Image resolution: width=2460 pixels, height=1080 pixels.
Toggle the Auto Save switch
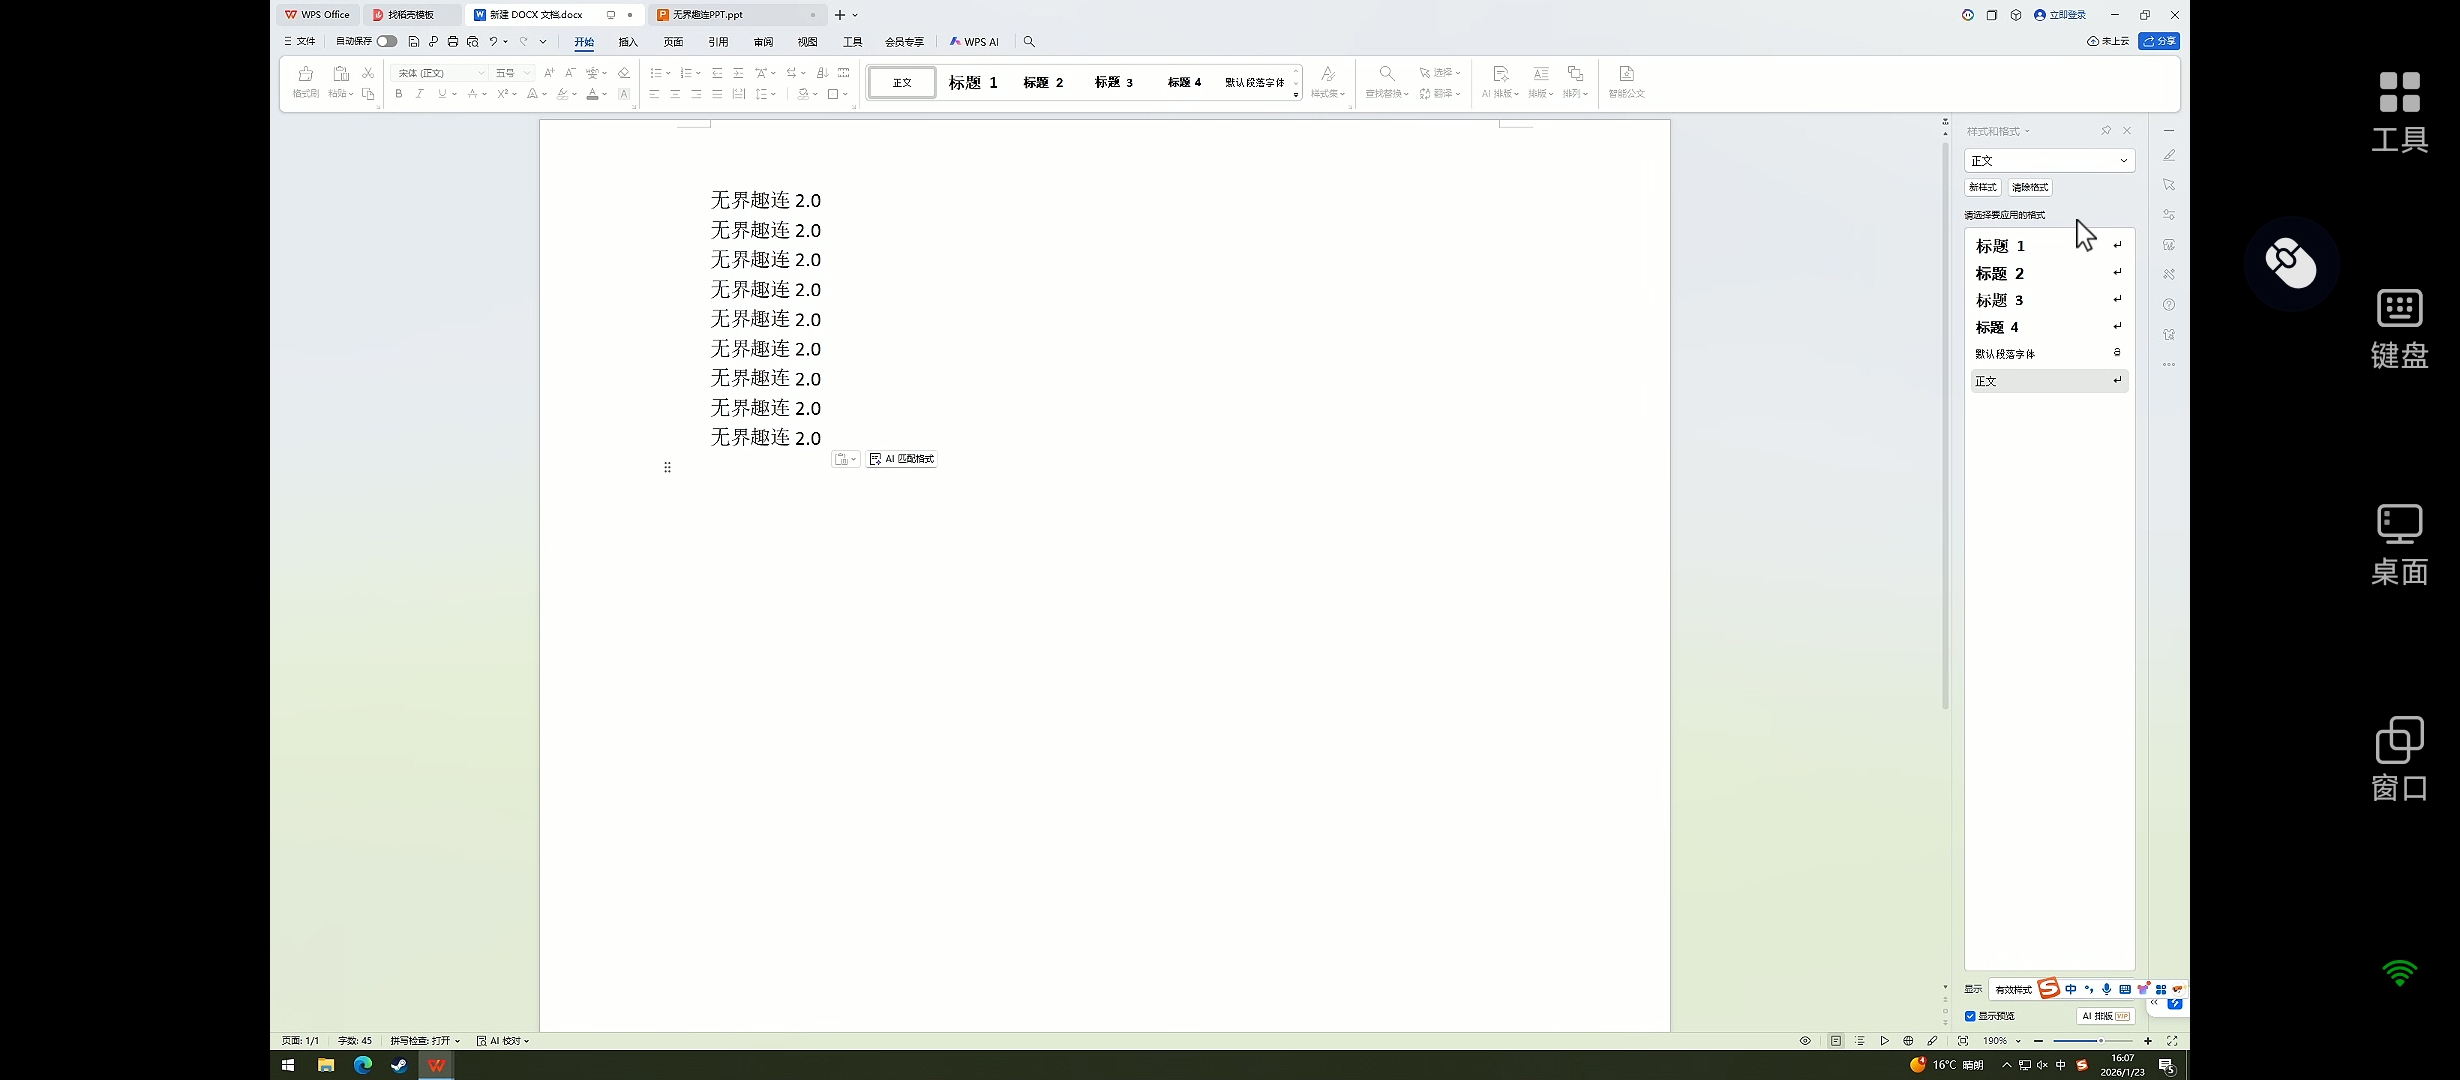click(x=386, y=42)
